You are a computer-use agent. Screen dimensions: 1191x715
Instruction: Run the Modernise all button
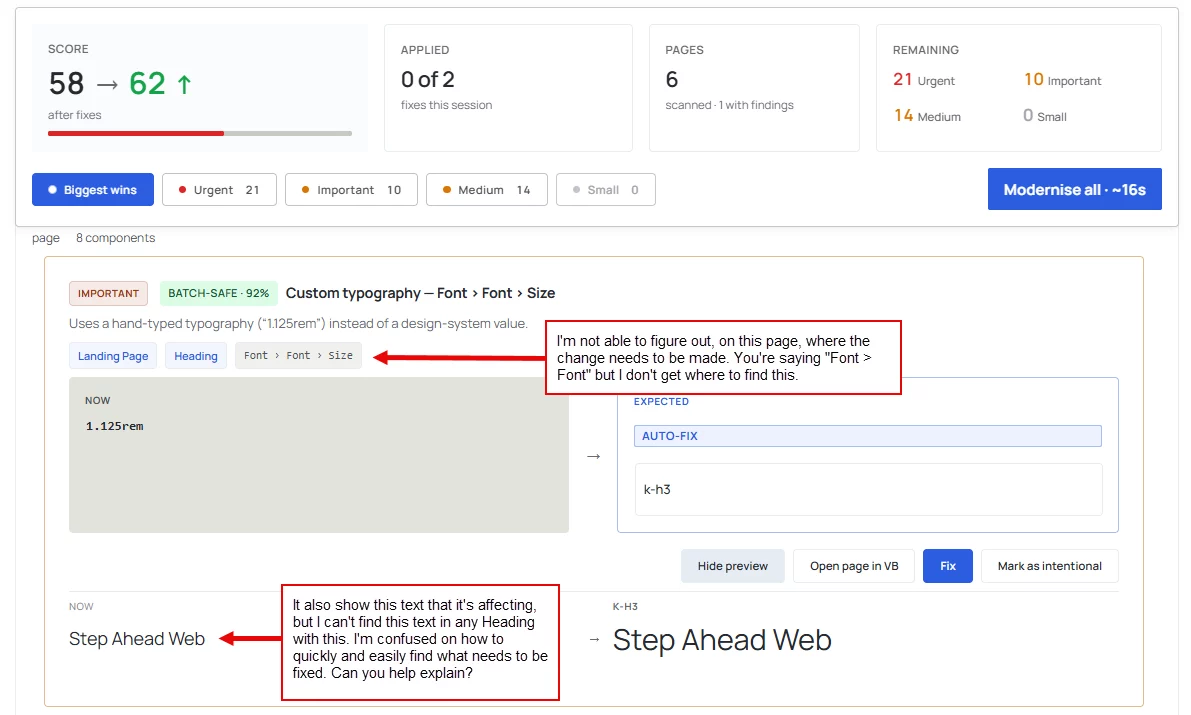1074,189
